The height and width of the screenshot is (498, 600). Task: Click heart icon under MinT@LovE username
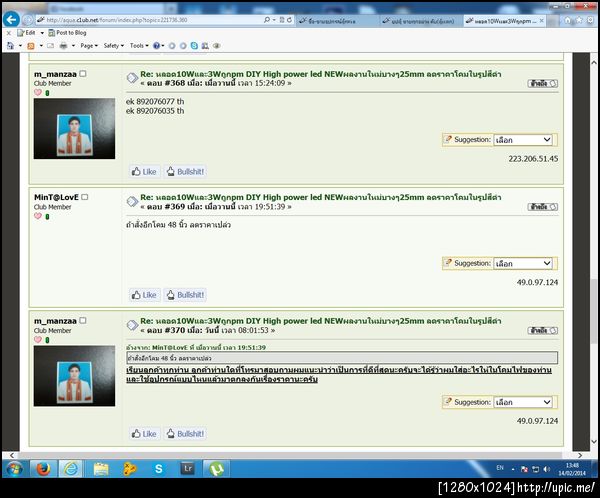click(38, 216)
